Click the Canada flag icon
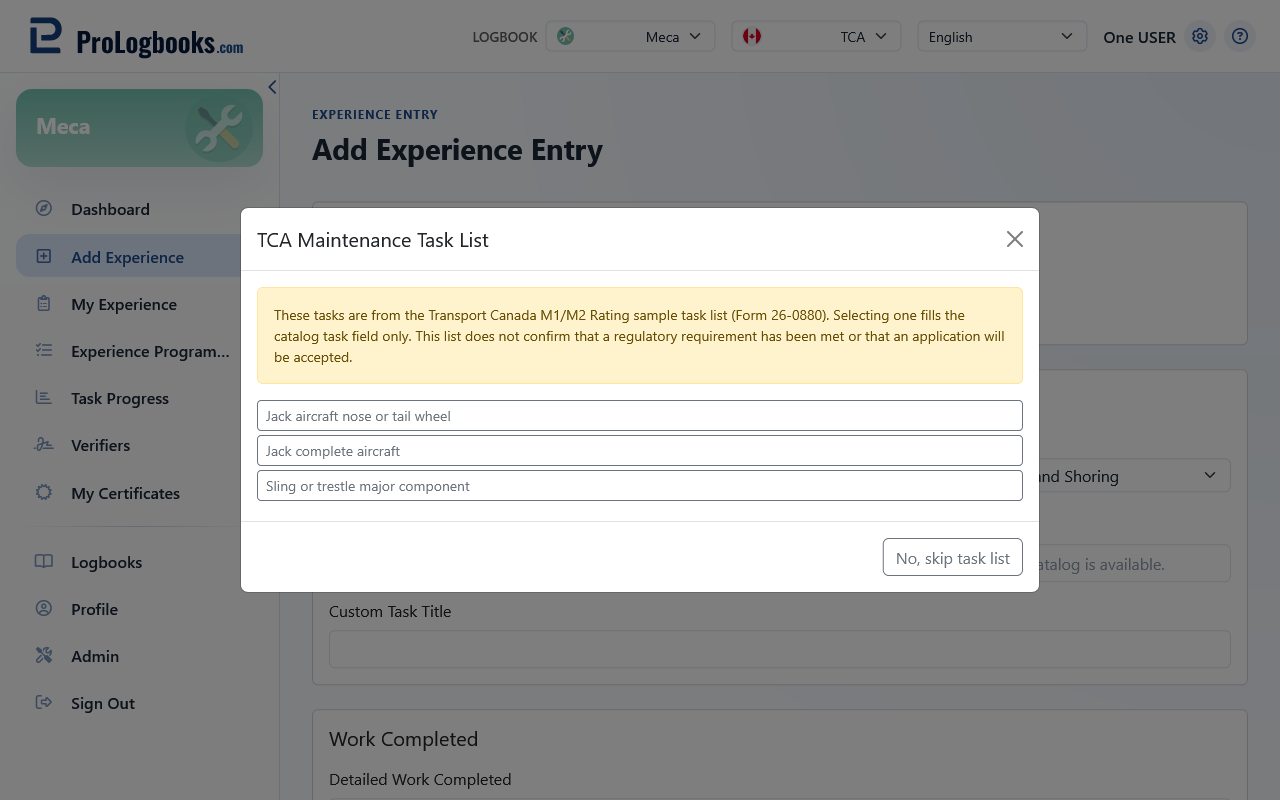This screenshot has height=800, width=1280. point(752,37)
